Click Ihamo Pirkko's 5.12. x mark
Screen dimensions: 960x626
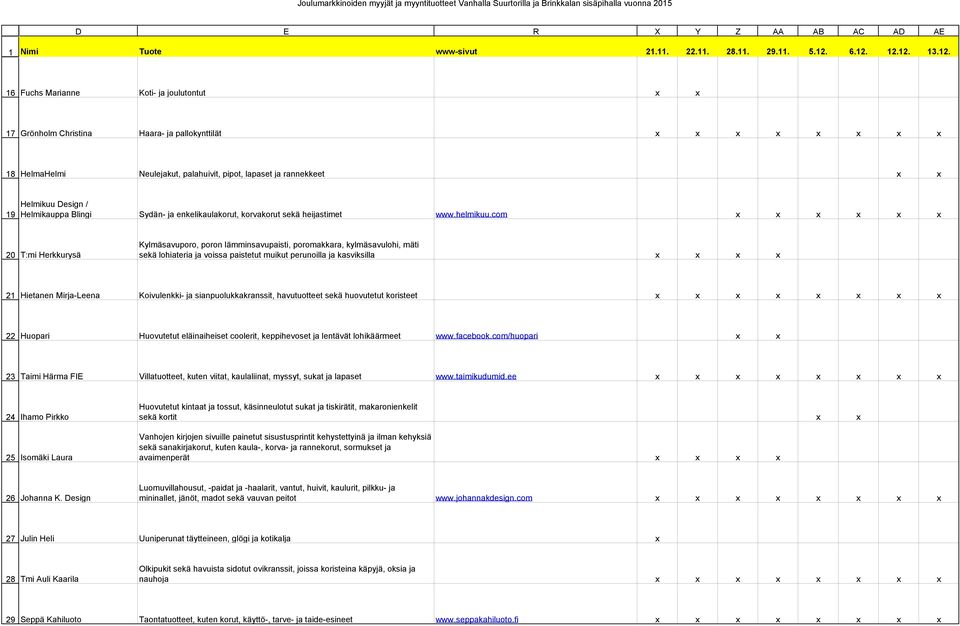click(818, 418)
